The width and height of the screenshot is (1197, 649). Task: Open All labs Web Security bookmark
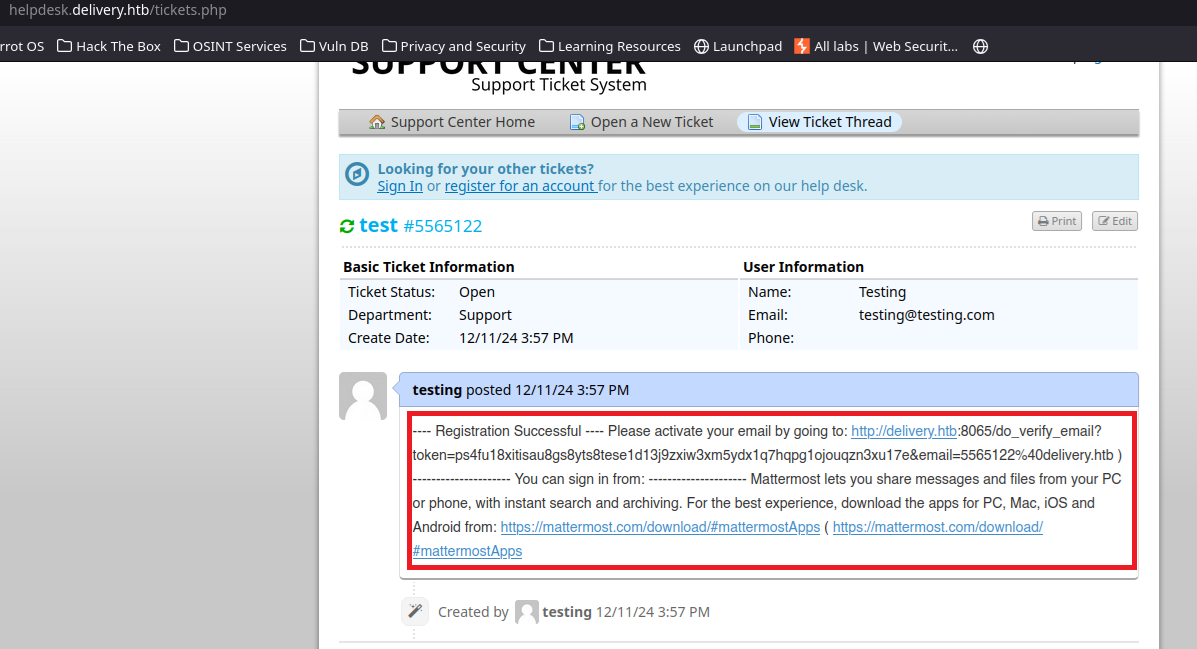876,46
